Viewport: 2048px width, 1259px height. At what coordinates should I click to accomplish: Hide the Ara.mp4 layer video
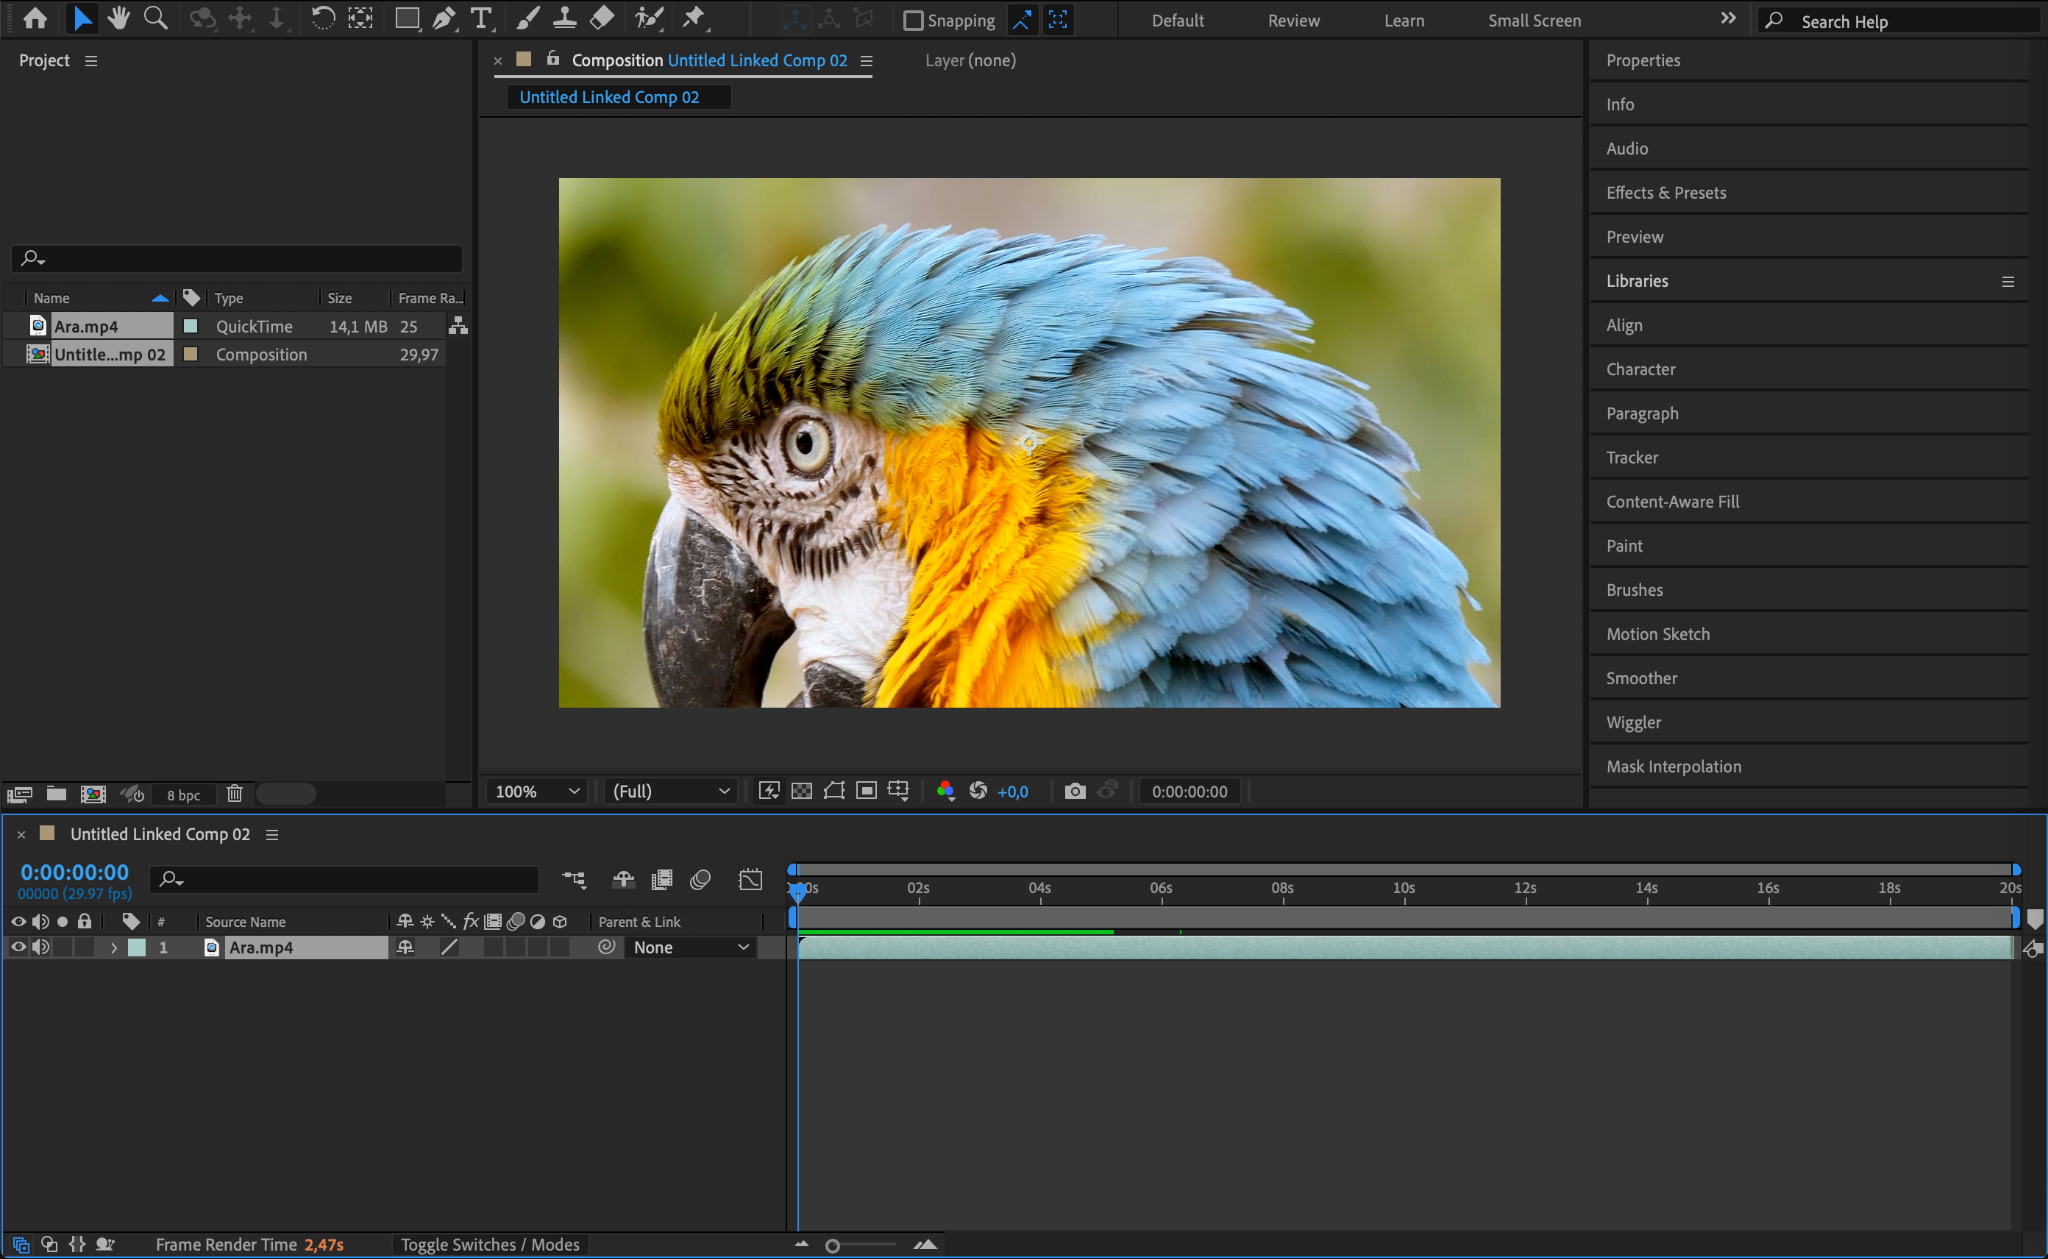click(x=18, y=947)
